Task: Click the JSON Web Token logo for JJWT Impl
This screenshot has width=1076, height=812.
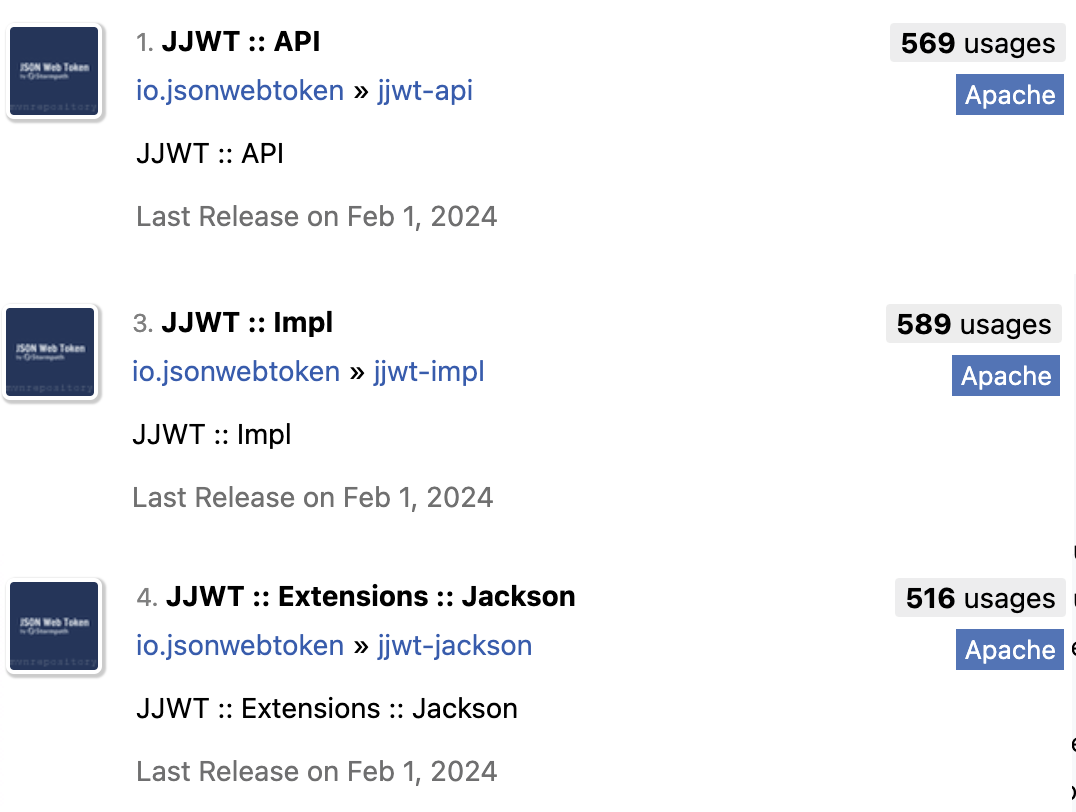Action: (x=50, y=351)
